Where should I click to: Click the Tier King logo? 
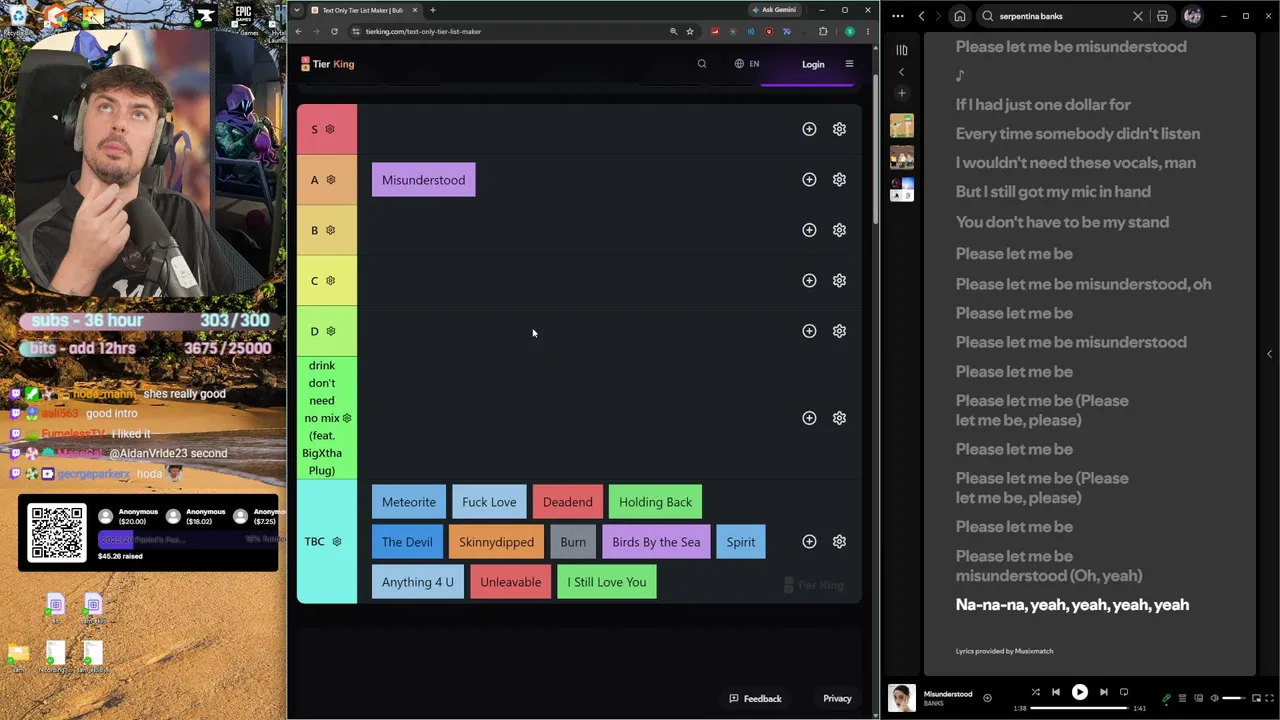coord(328,64)
